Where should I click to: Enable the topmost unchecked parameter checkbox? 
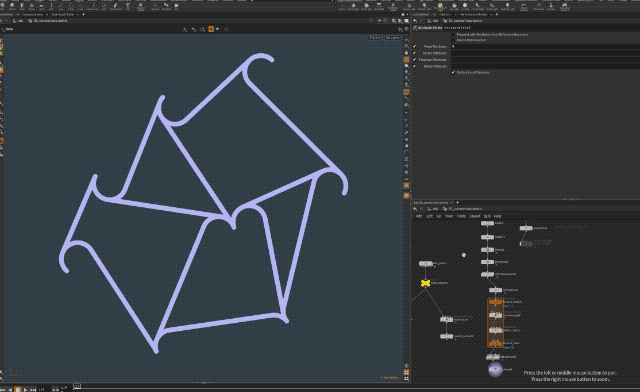pos(453,35)
